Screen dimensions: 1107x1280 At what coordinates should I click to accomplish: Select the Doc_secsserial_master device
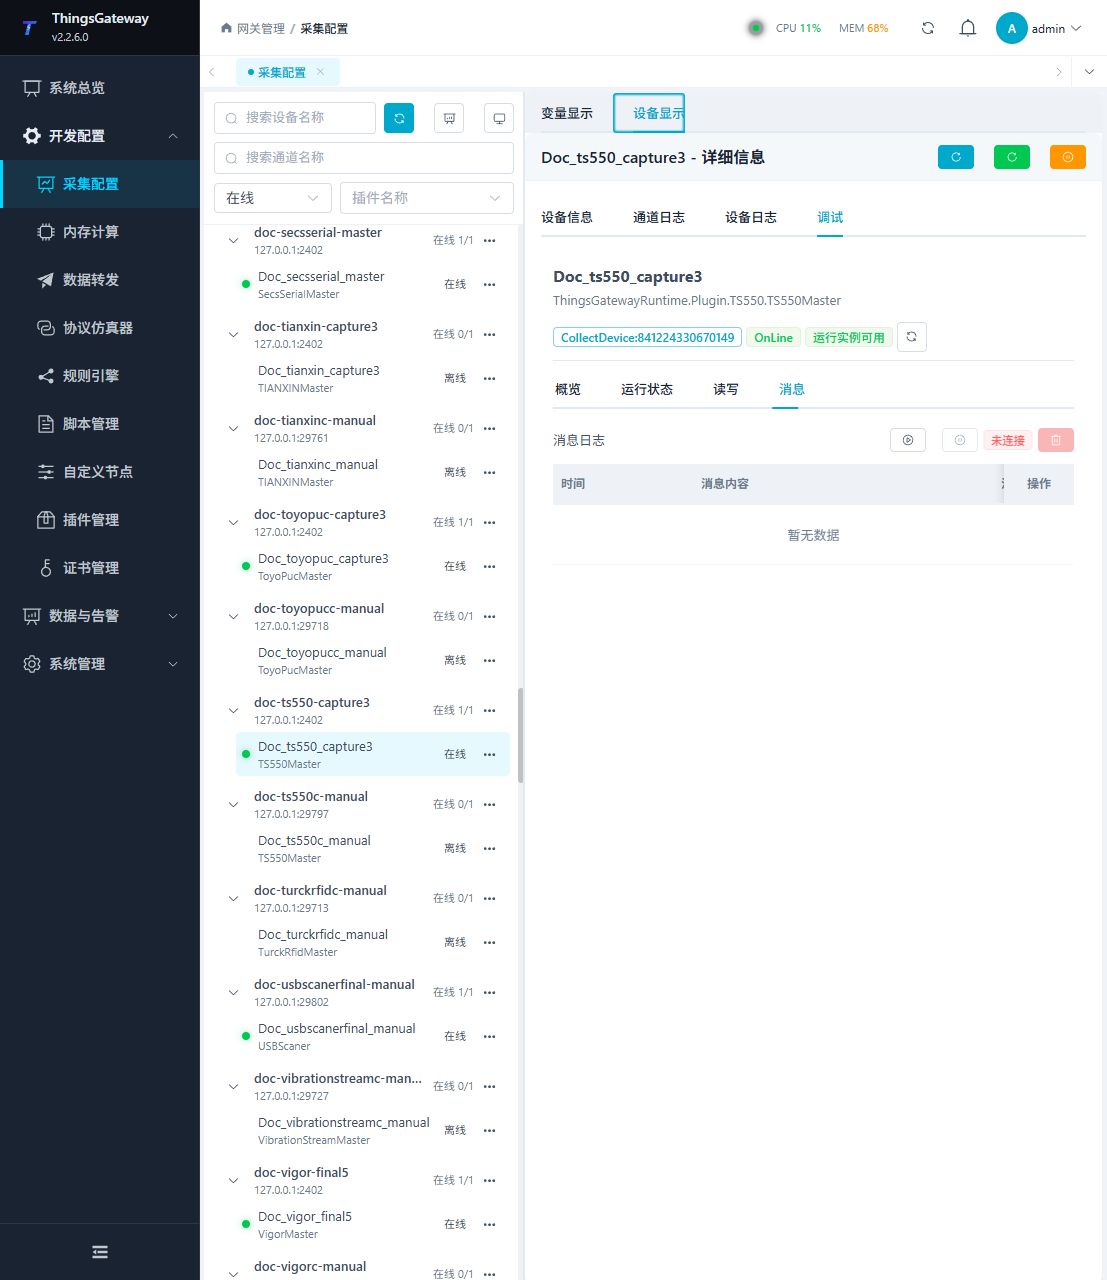coord(373,284)
